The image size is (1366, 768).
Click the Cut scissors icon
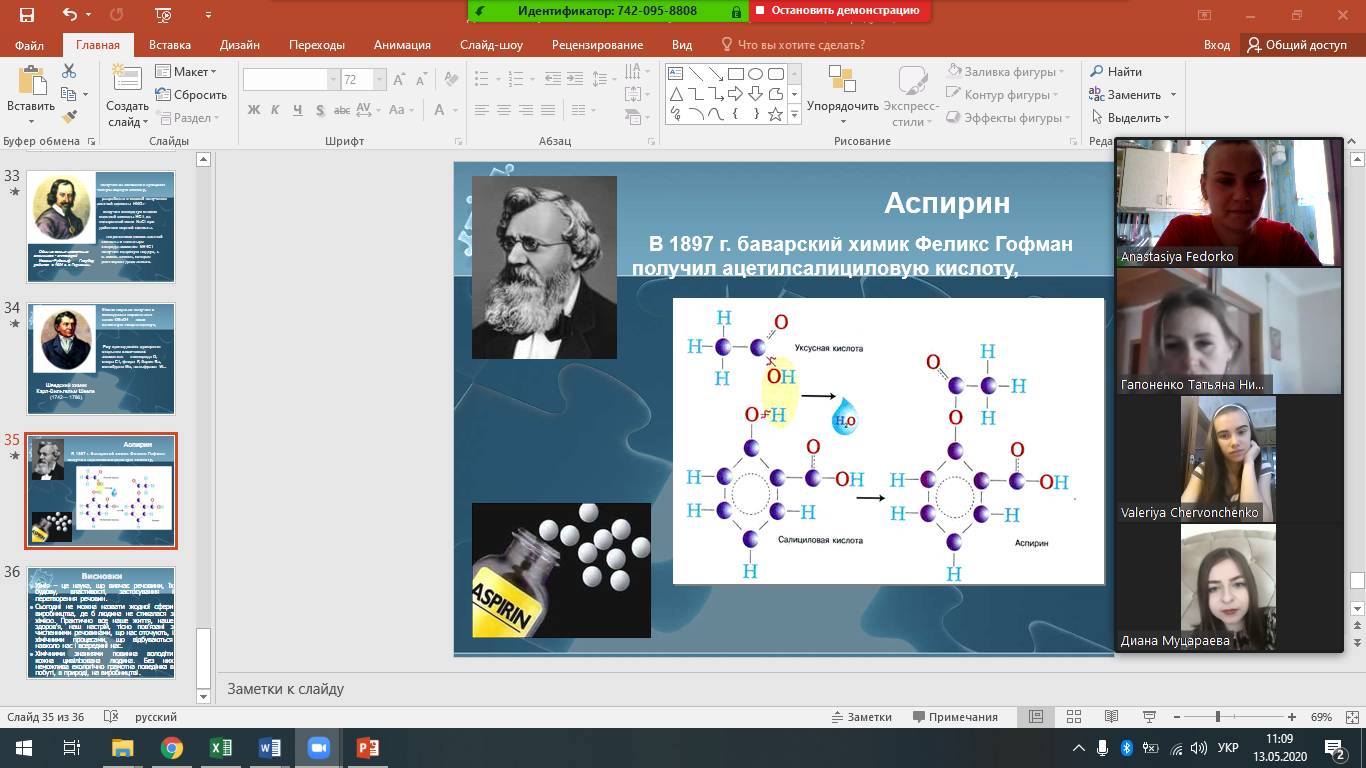pyautogui.click(x=69, y=71)
